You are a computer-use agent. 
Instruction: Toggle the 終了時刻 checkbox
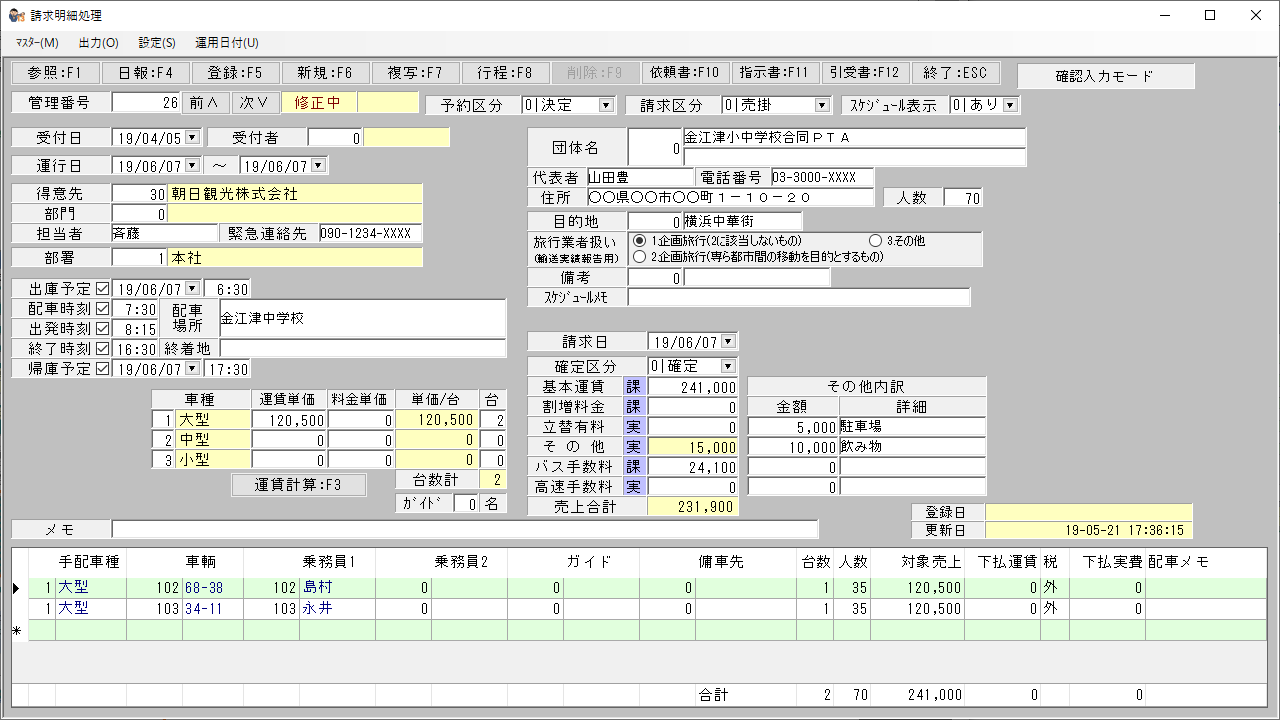click(x=102, y=349)
